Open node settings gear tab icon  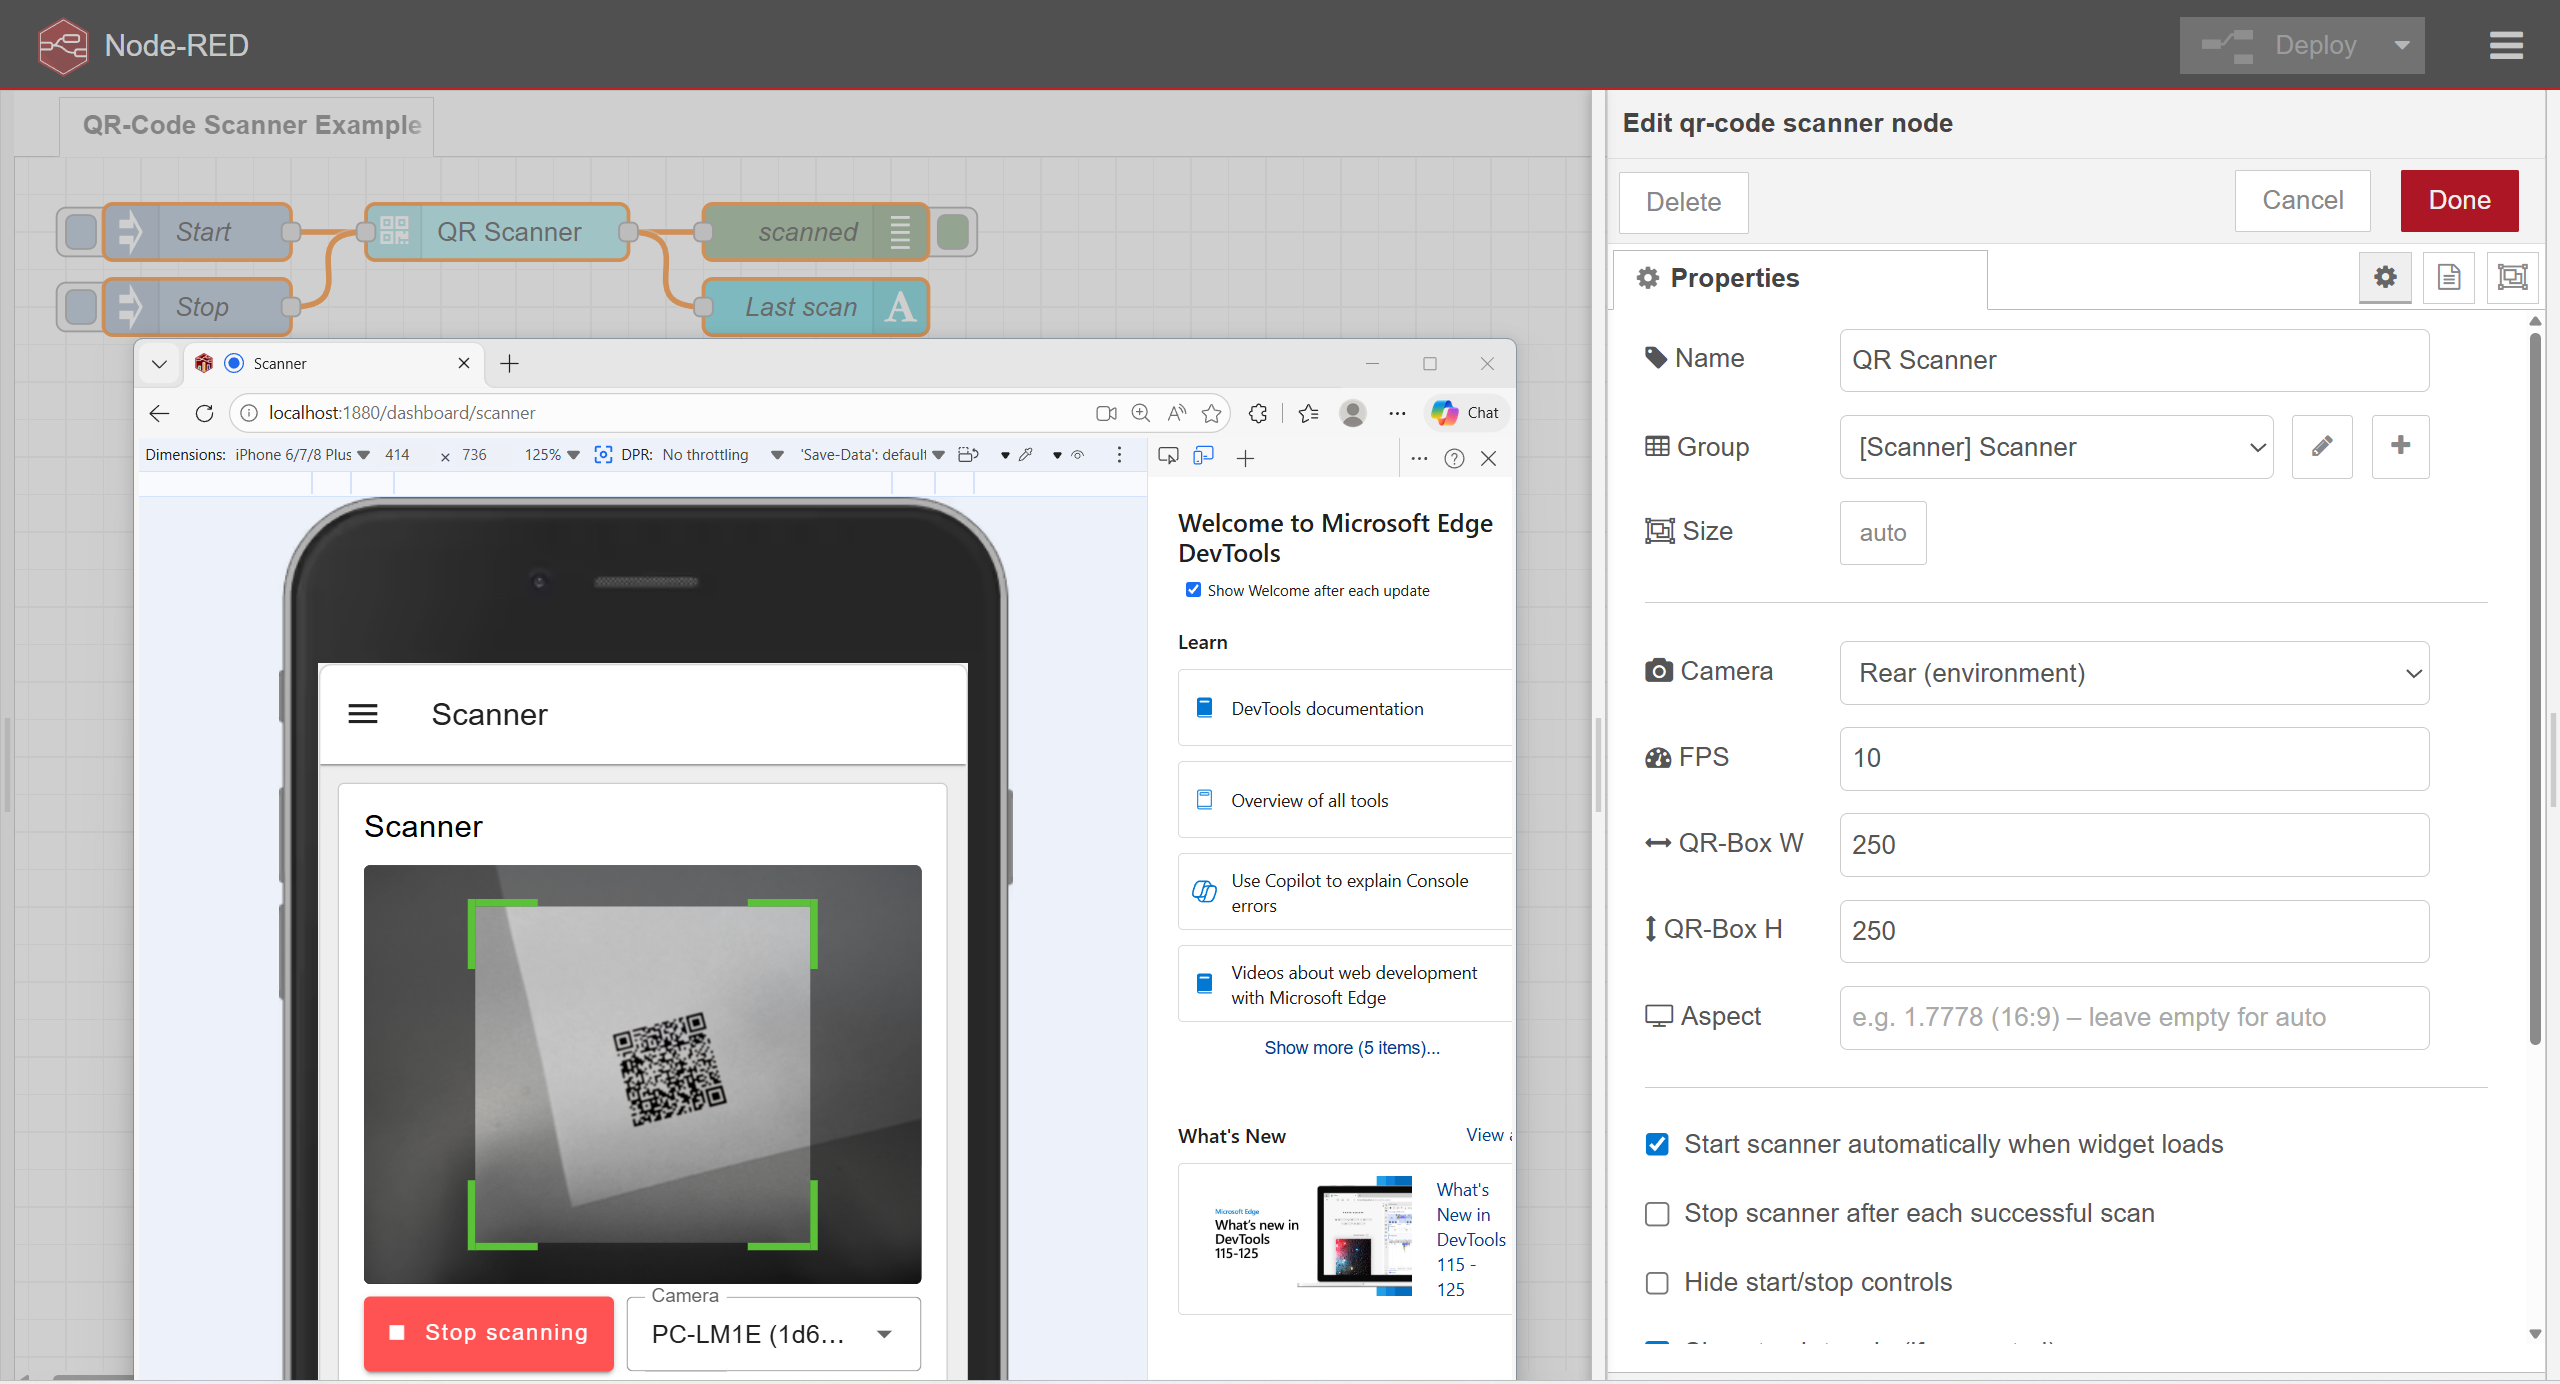pyautogui.click(x=2385, y=277)
